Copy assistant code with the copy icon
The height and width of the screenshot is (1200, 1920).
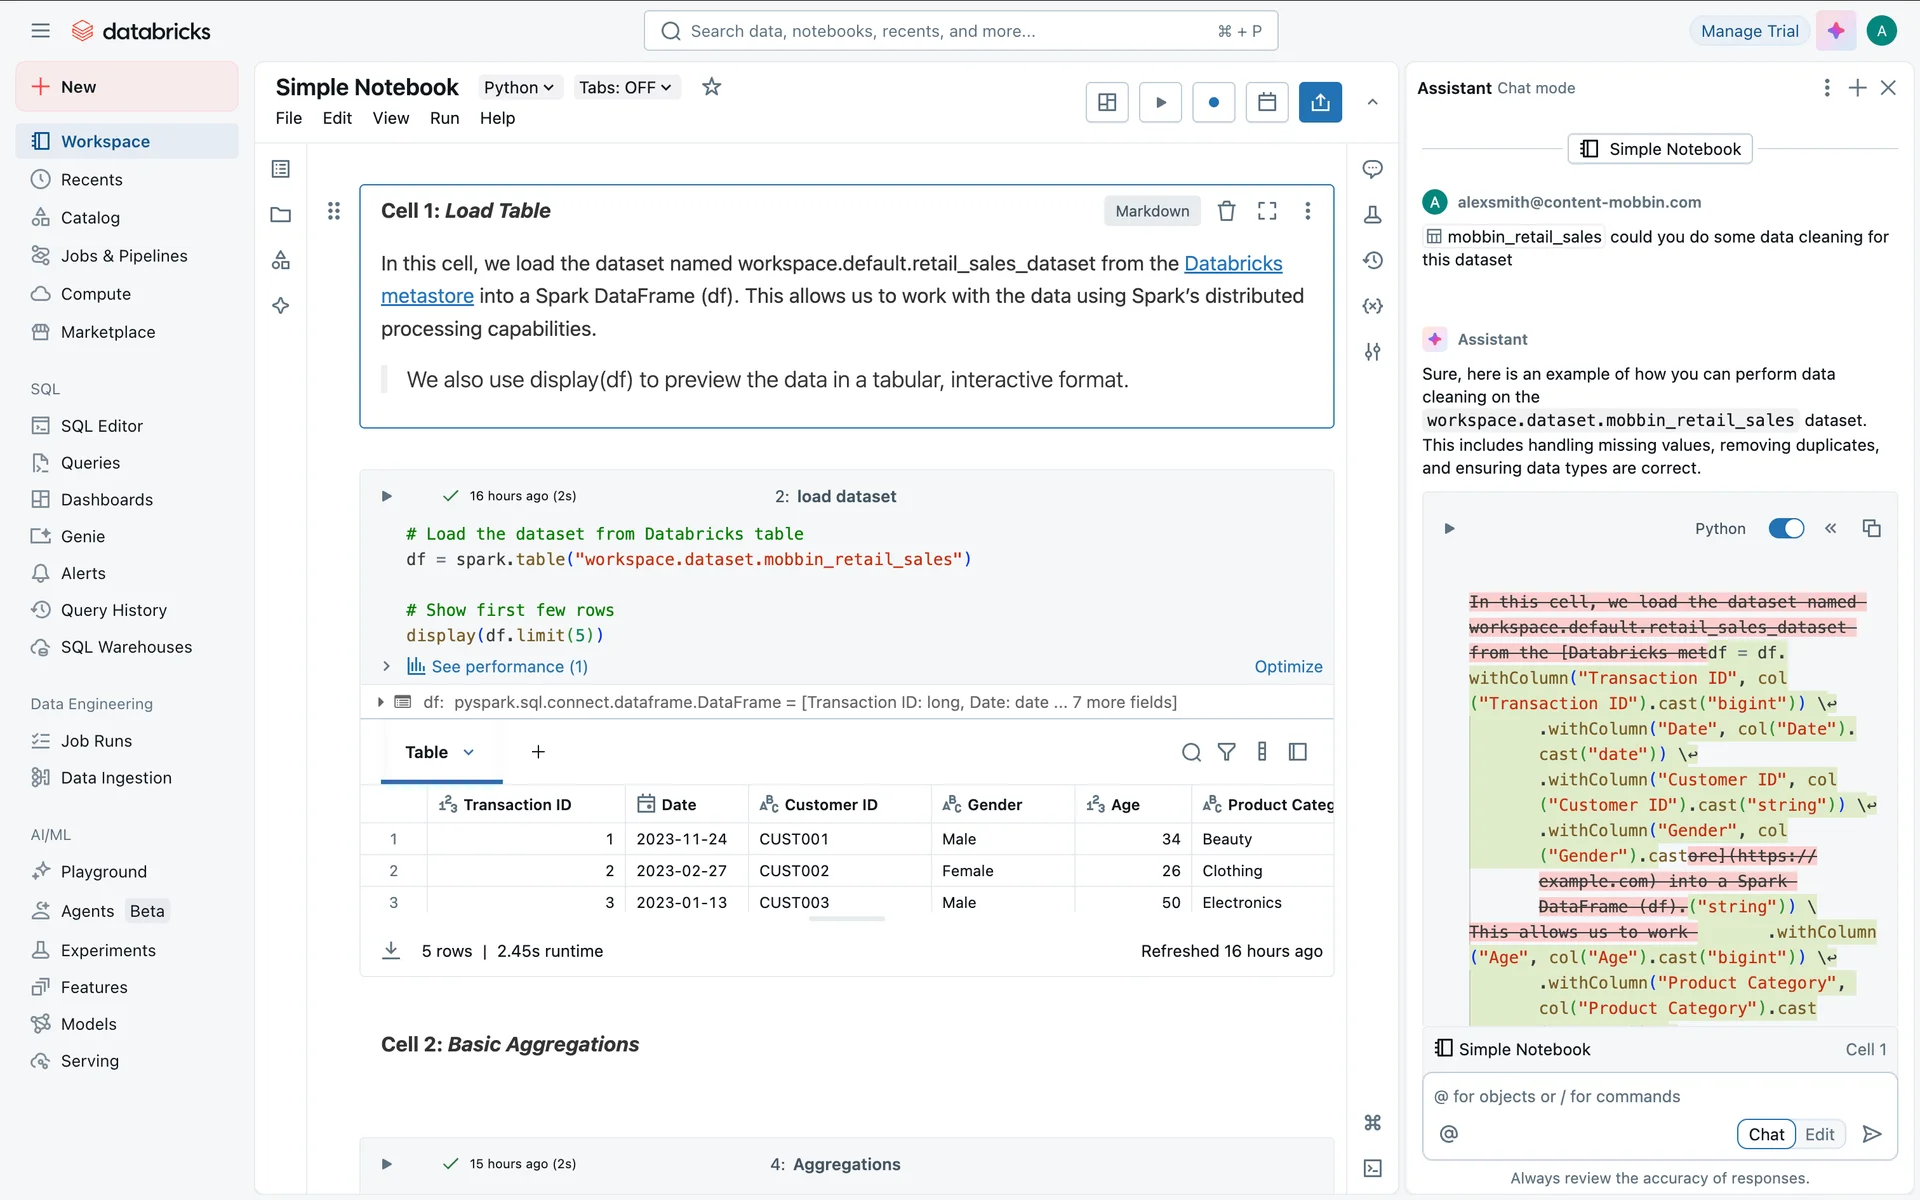tap(1871, 528)
